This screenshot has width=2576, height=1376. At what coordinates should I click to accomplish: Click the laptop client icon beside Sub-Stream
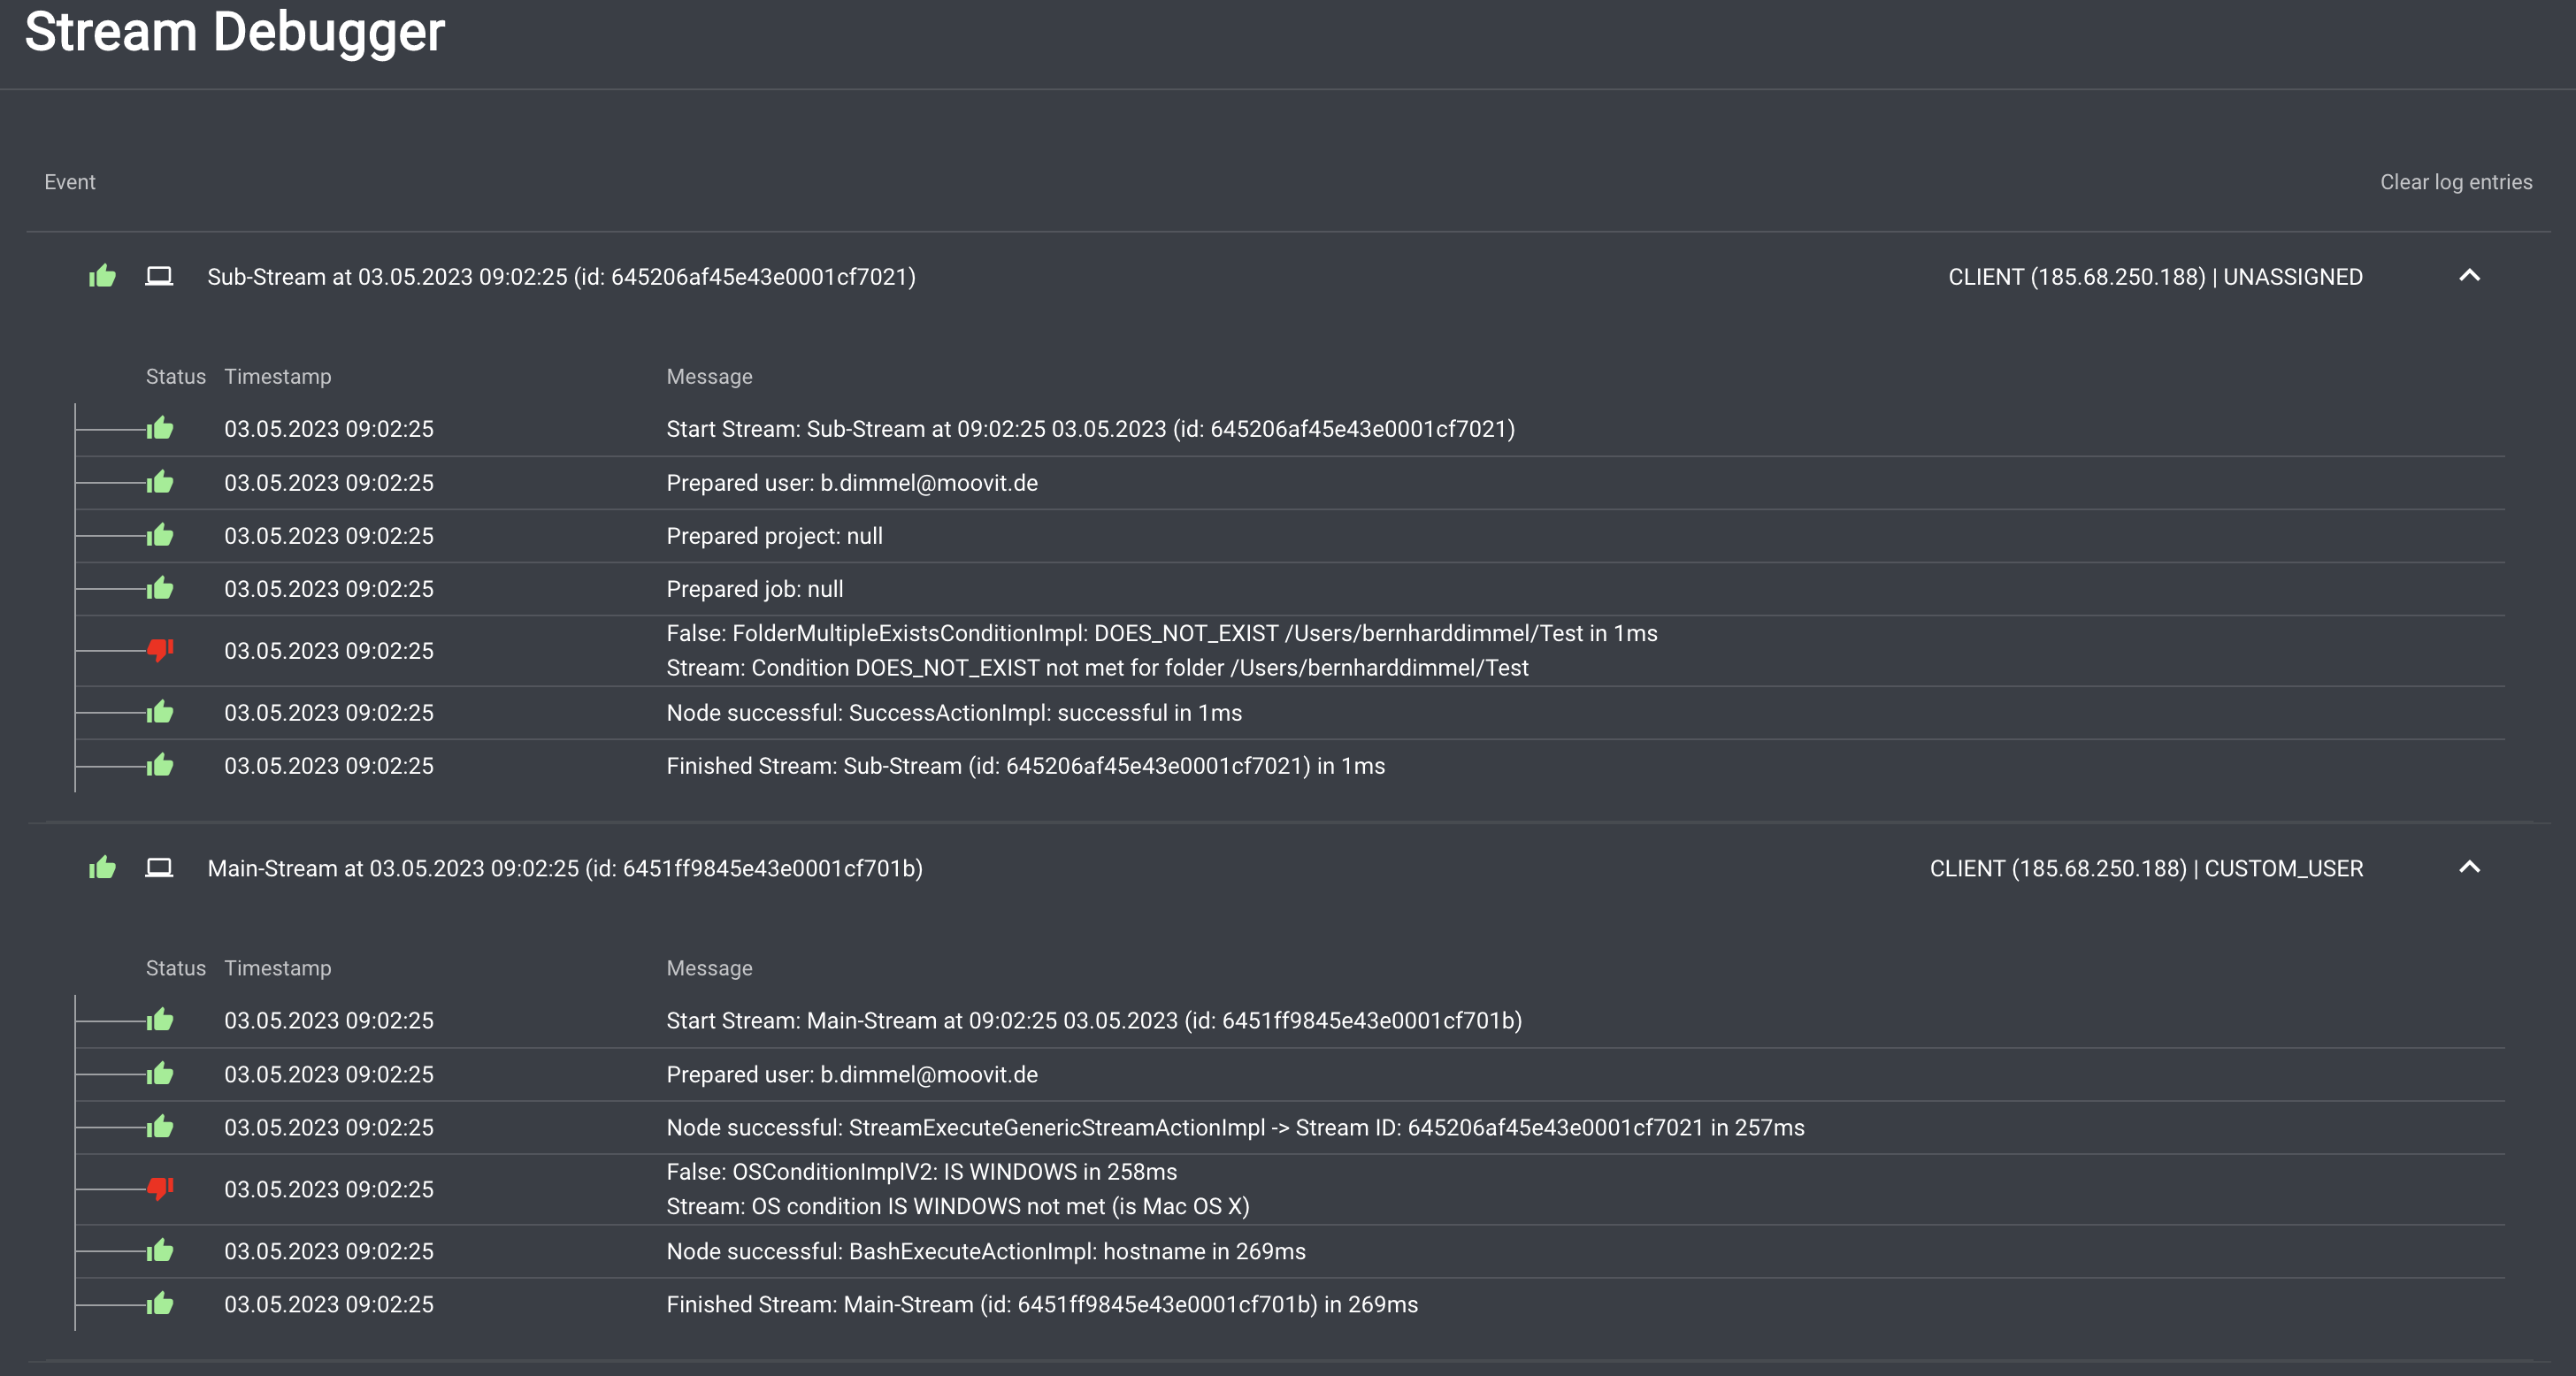159,276
